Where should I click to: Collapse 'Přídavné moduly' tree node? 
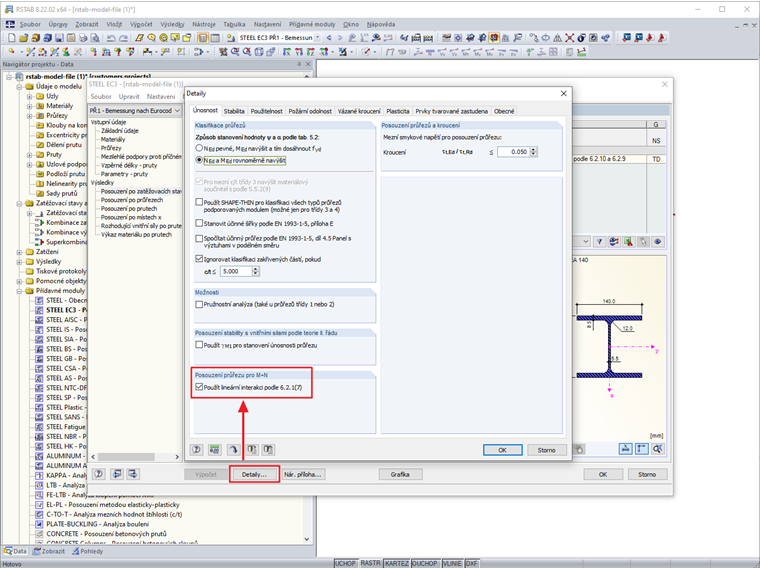pyautogui.click(x=19, y=291)
